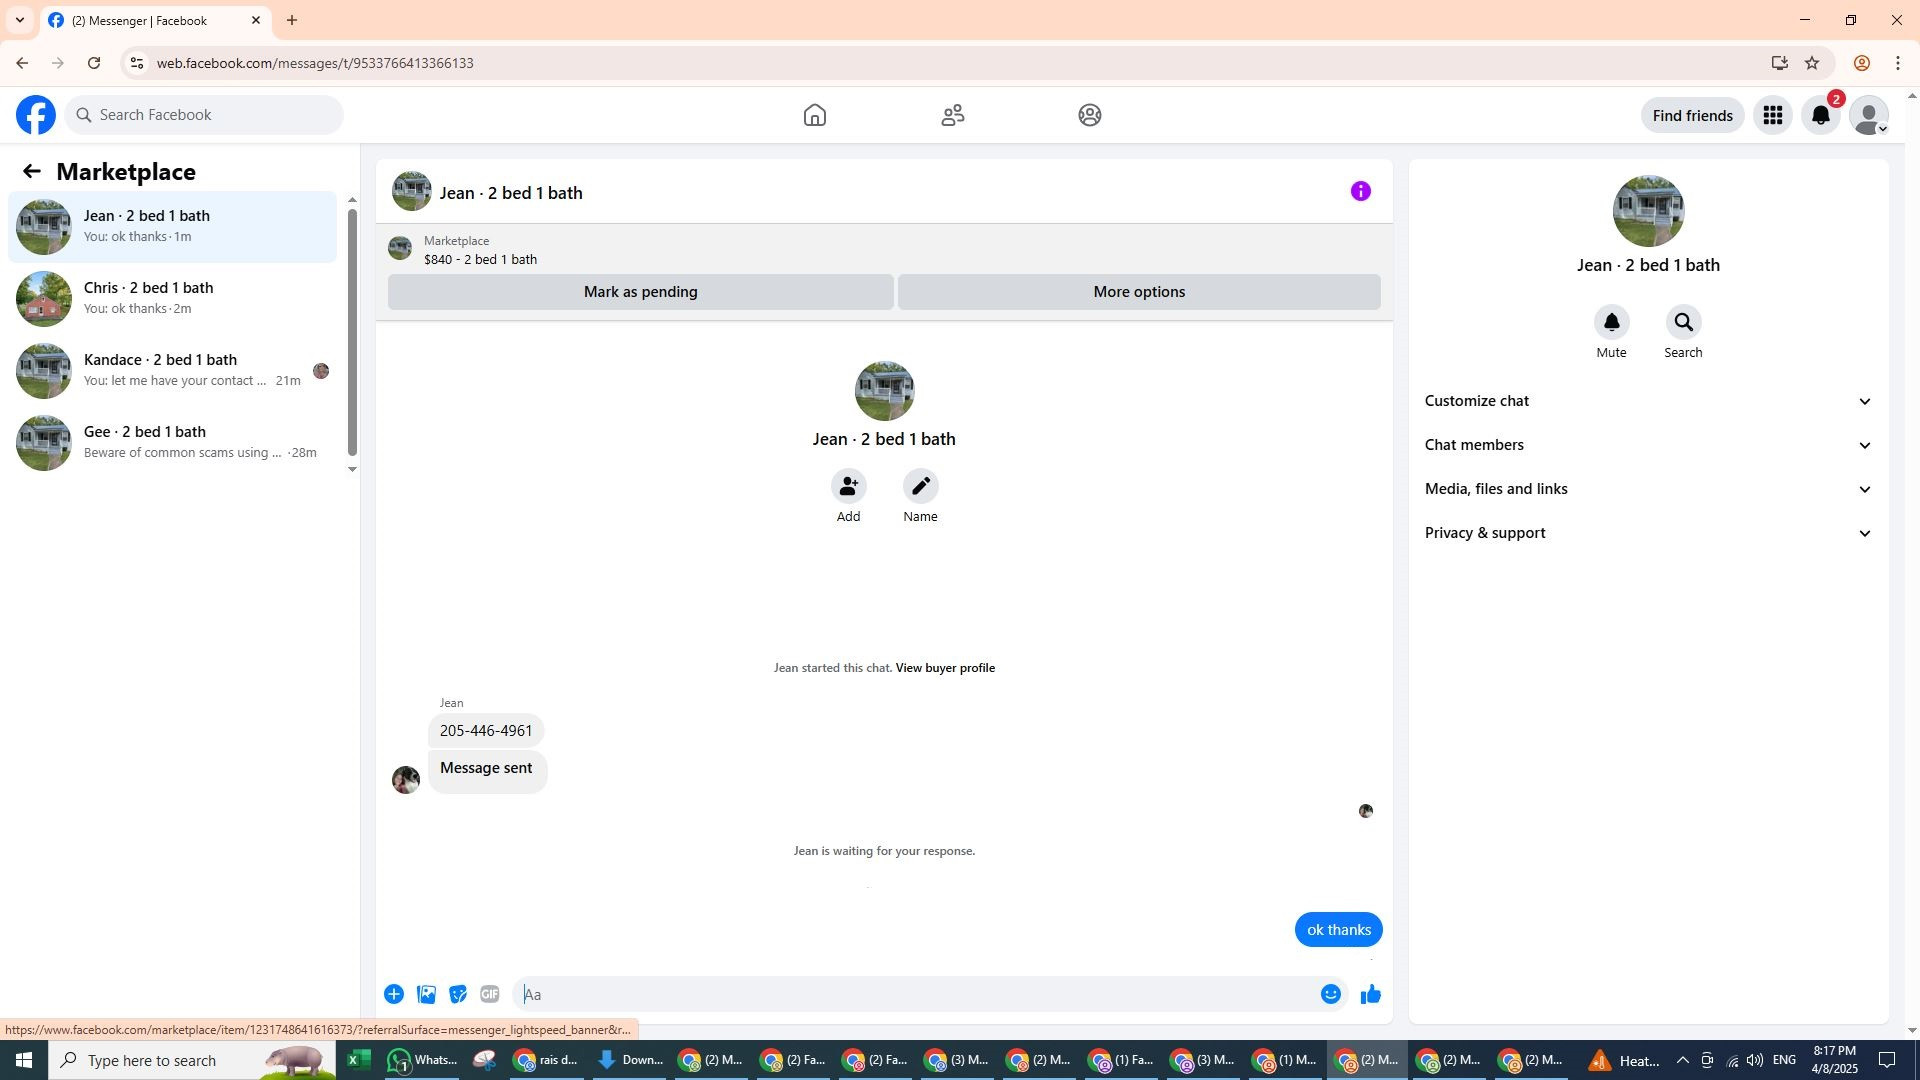Mute this Jean conversation
This screenshot has width=1920, height=1080.
tap(1611, 323)
